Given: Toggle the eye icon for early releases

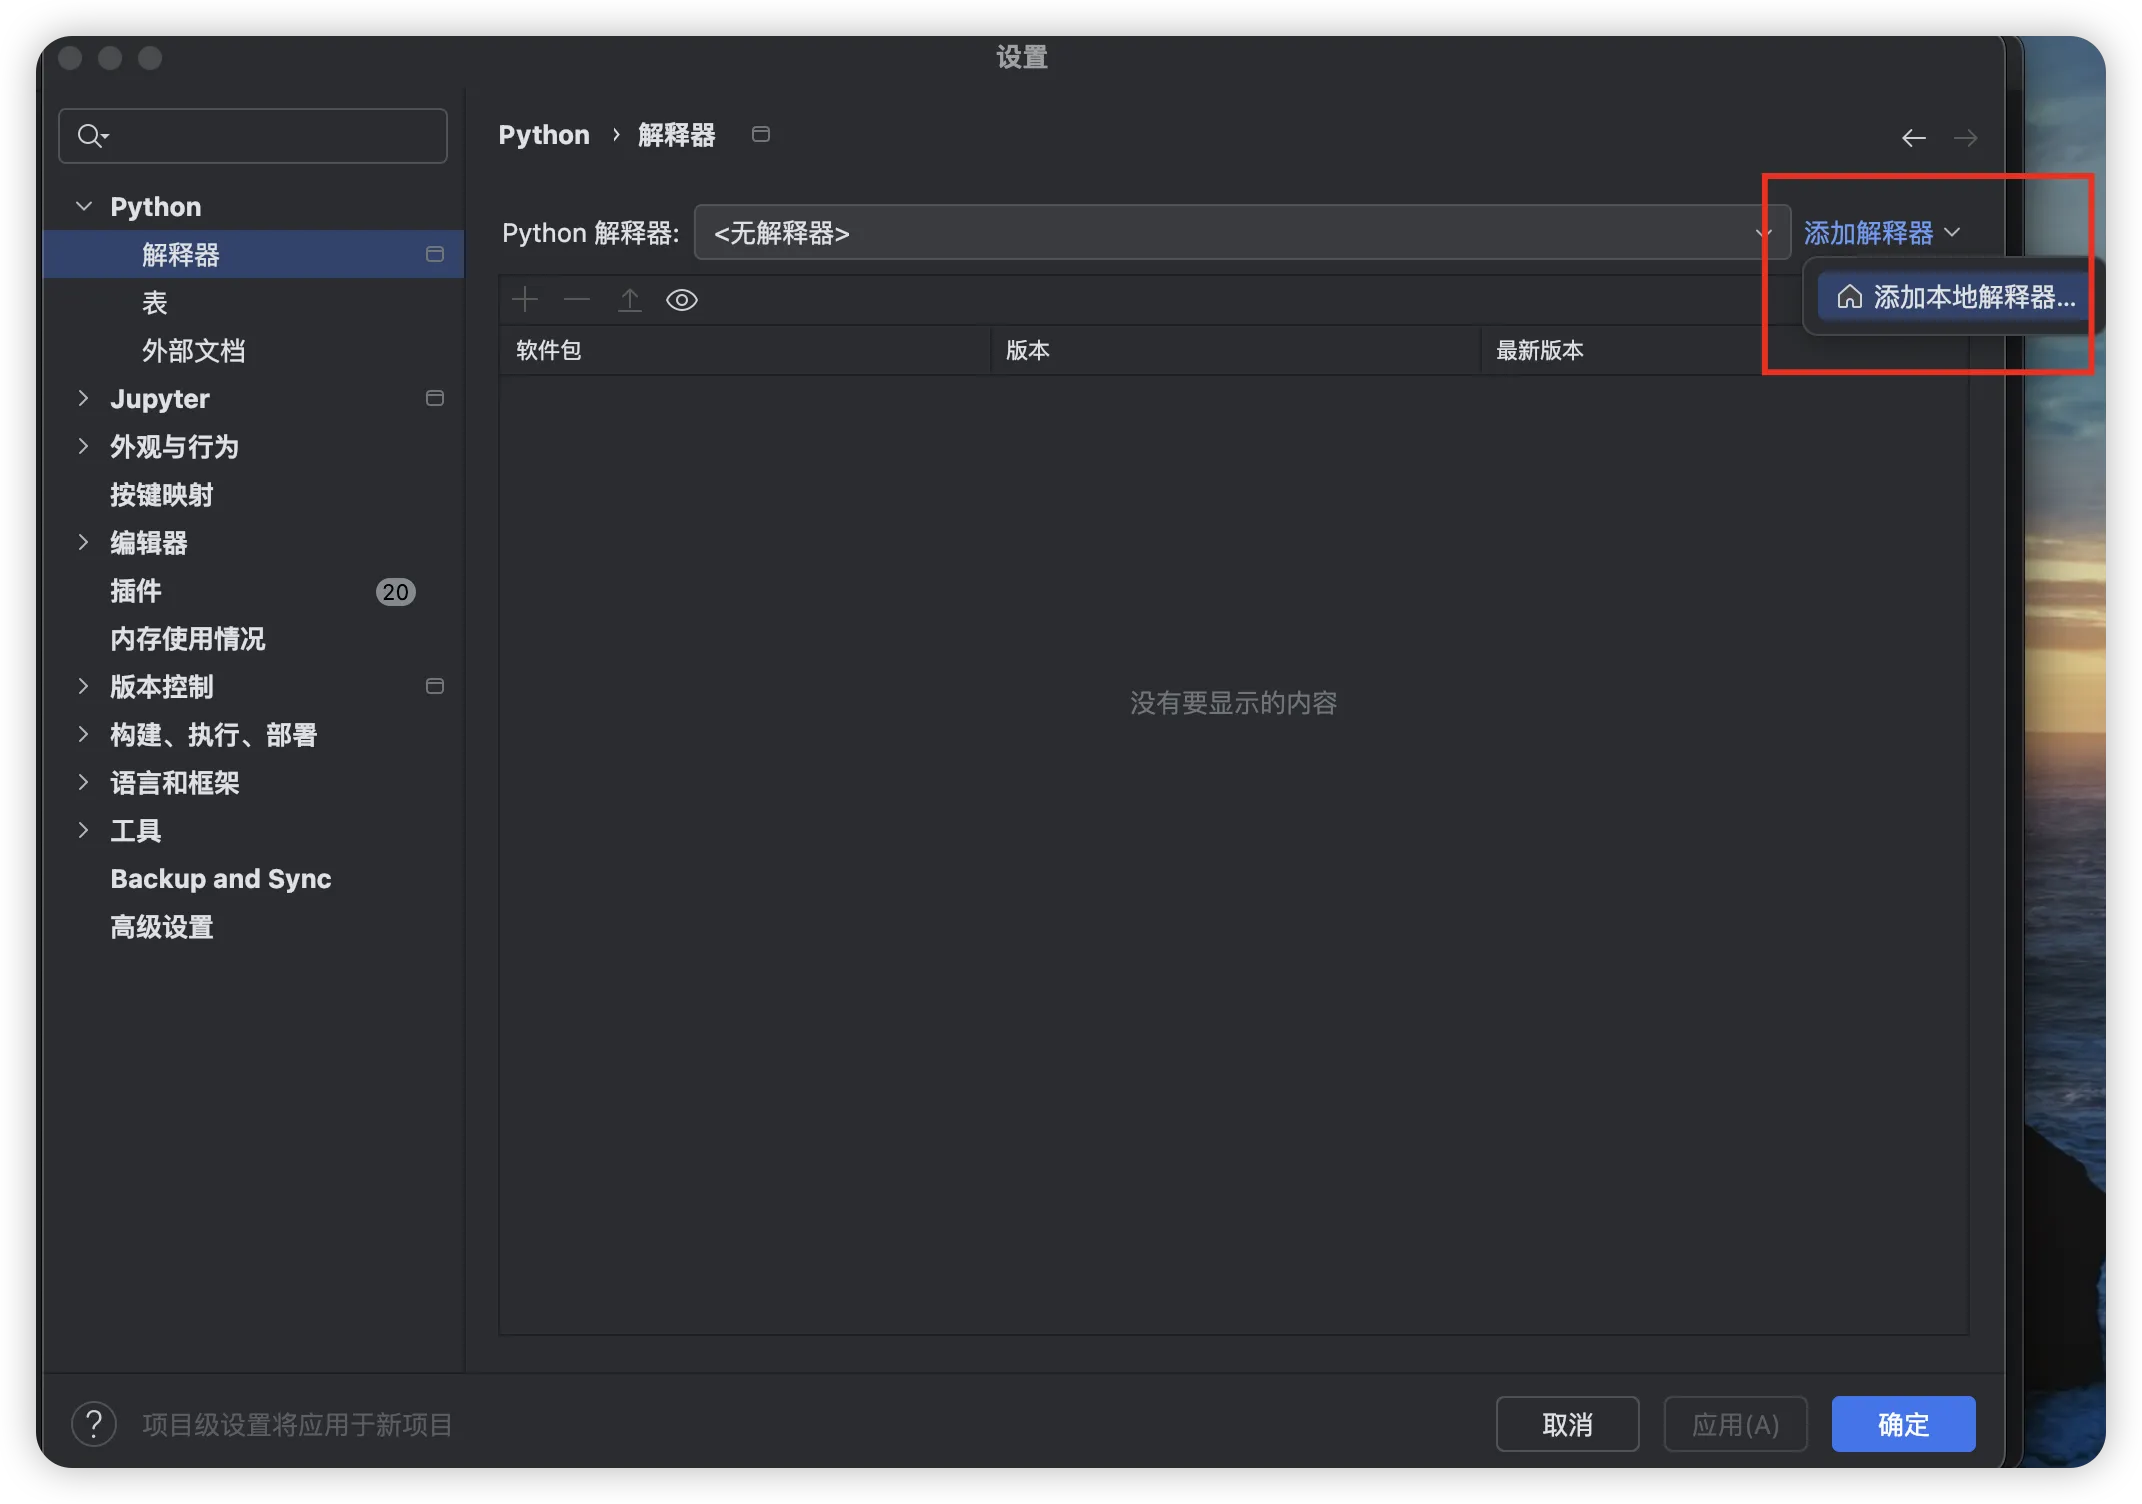Looking at the screenshot, I should (682, 300).
